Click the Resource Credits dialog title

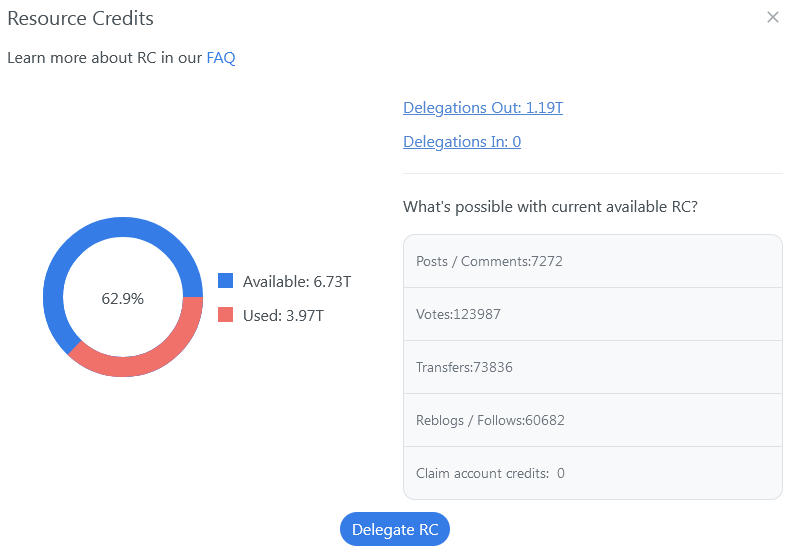pos(80,18)
